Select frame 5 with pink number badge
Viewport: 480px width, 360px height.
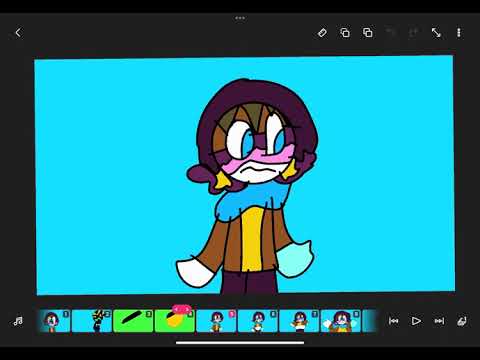(216, 321)
